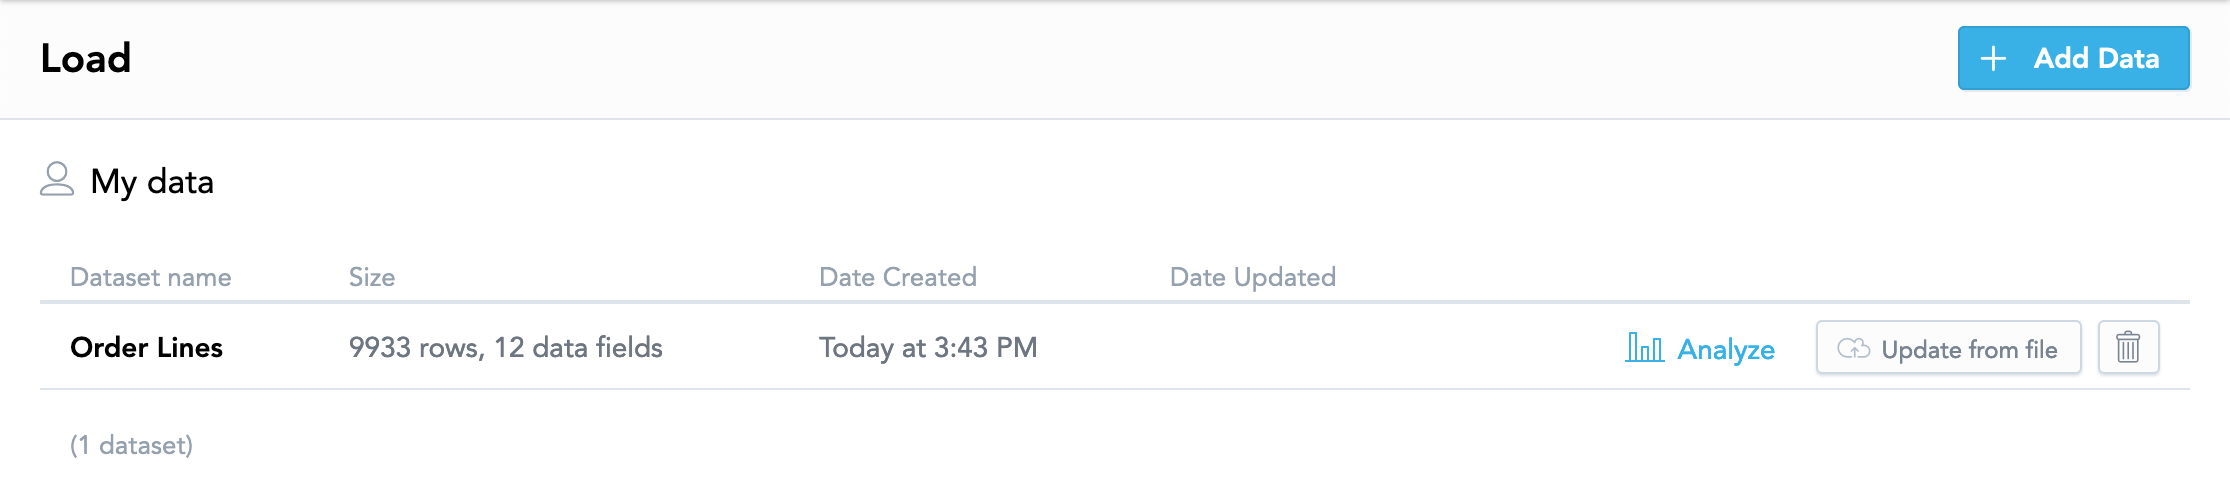Click the 9933 rows, 12 data fields text
This screenshot has height=498, width=2230.
pyautogui.click(x=506, y=347)
